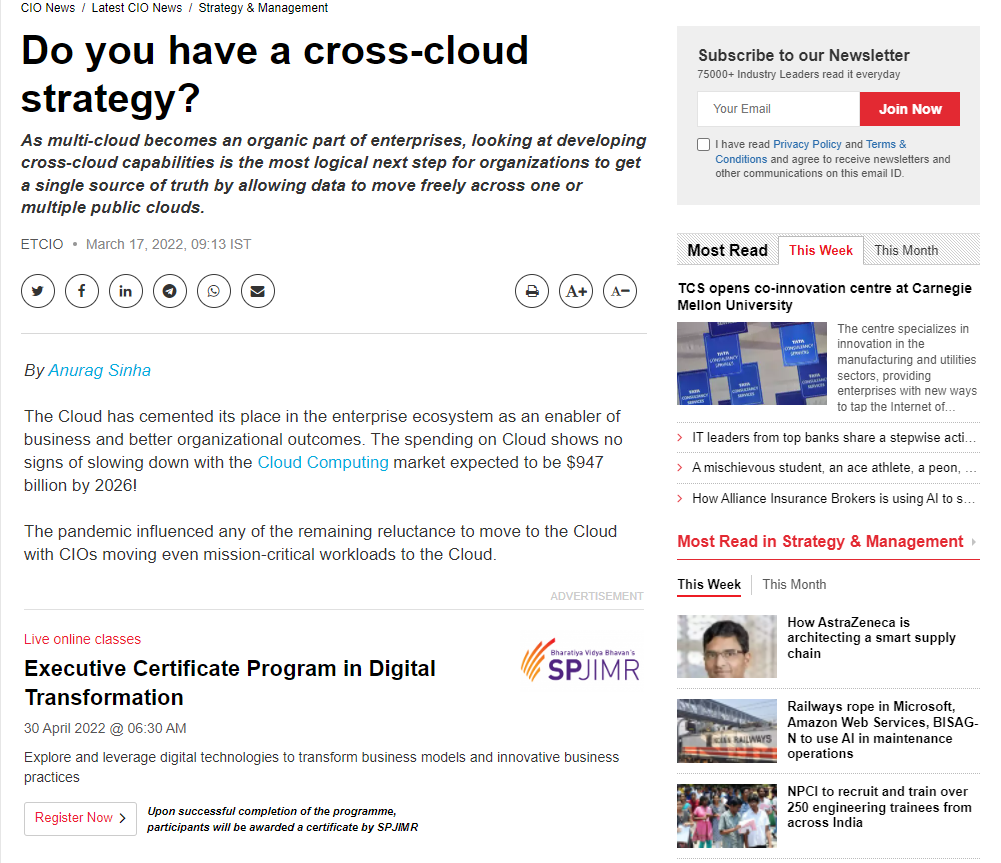Click the Register Now button for the SPJIMR program
The image size is (1001, 863).
point(80,817)
